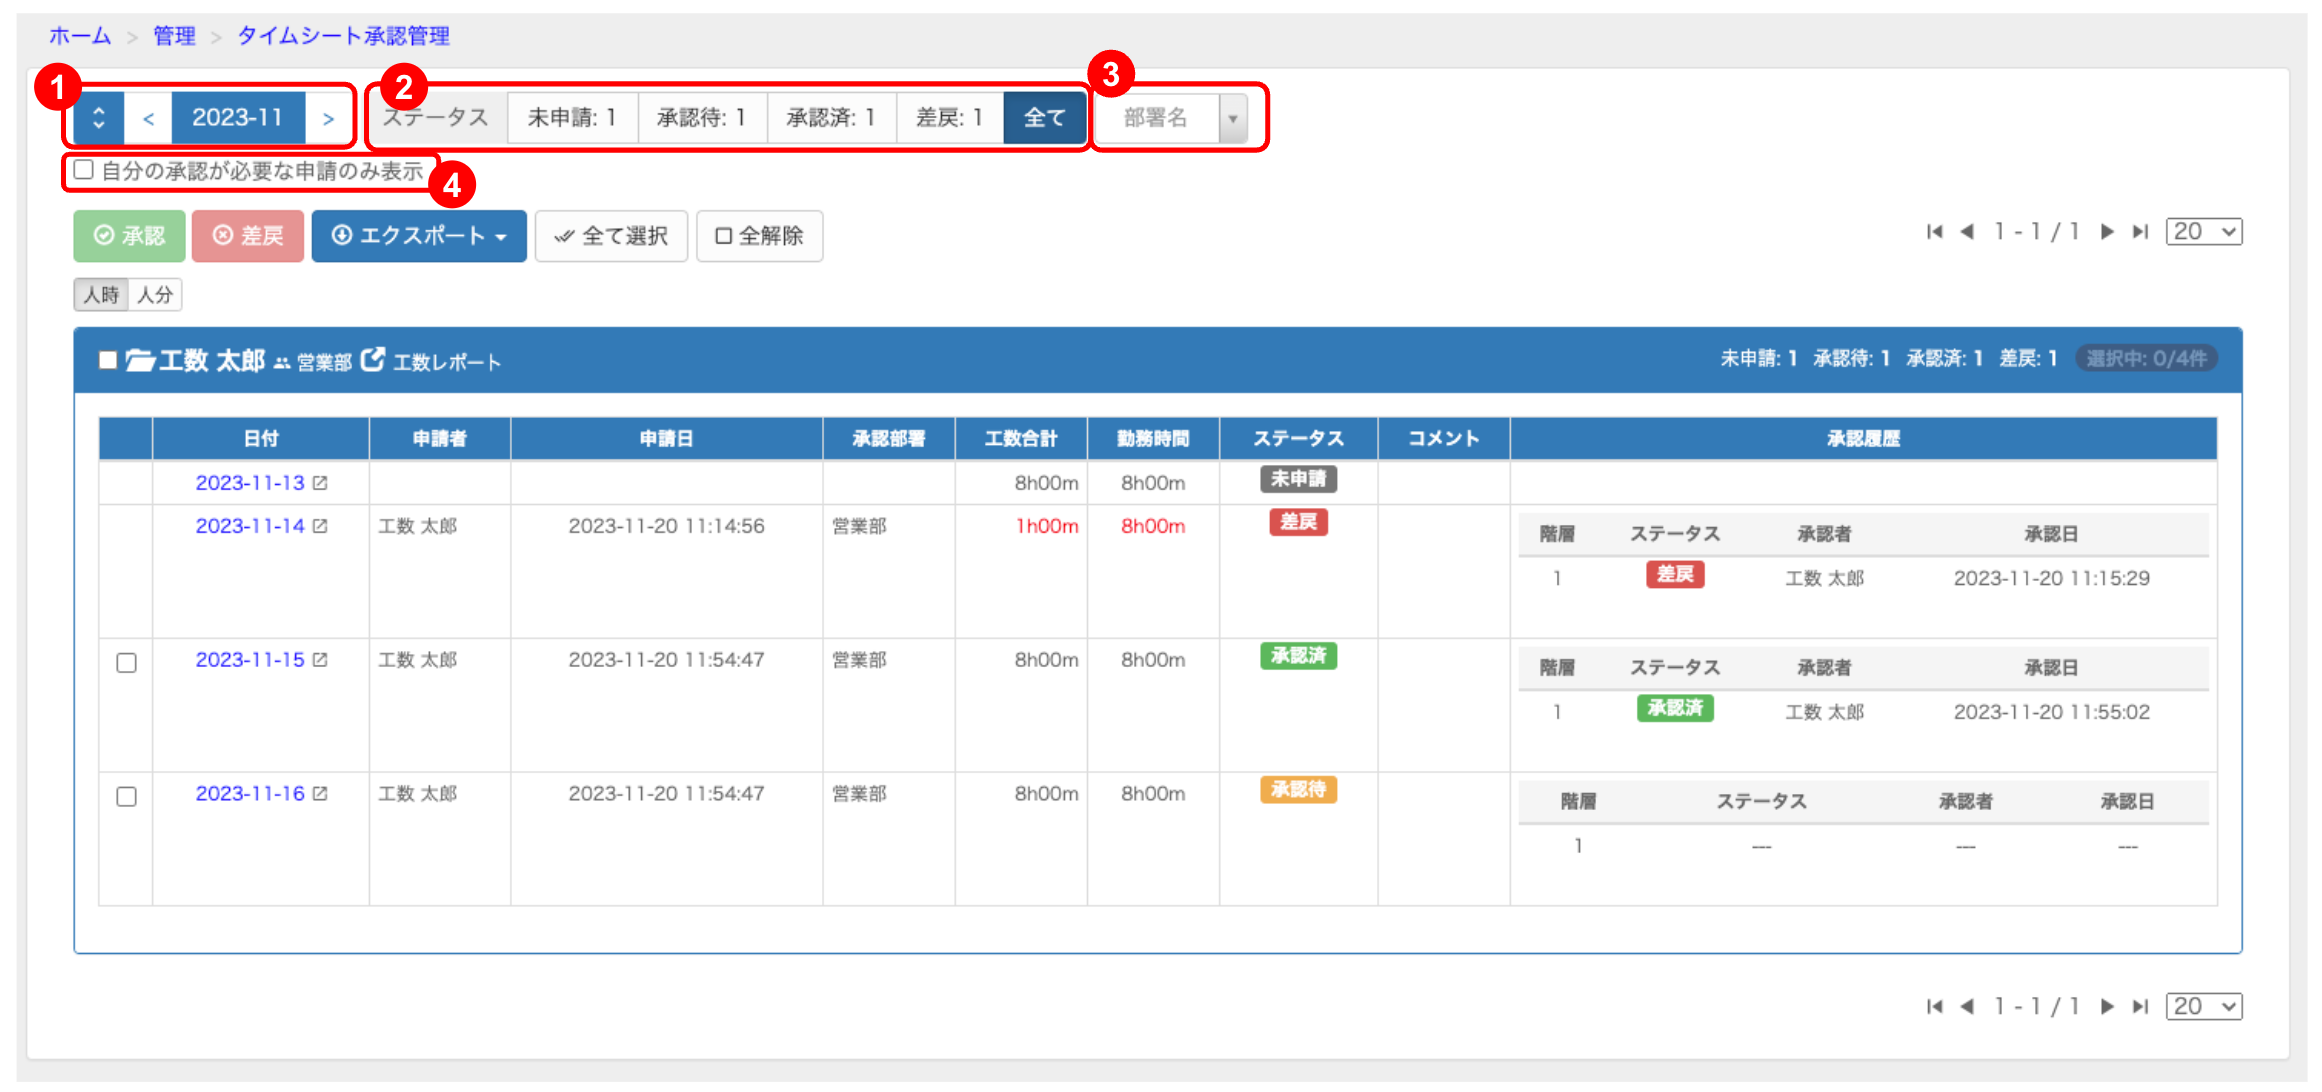Go to previous page in bottom pager
This screenshot has height=1092, width=2322.
[x=1967, y=1007]
